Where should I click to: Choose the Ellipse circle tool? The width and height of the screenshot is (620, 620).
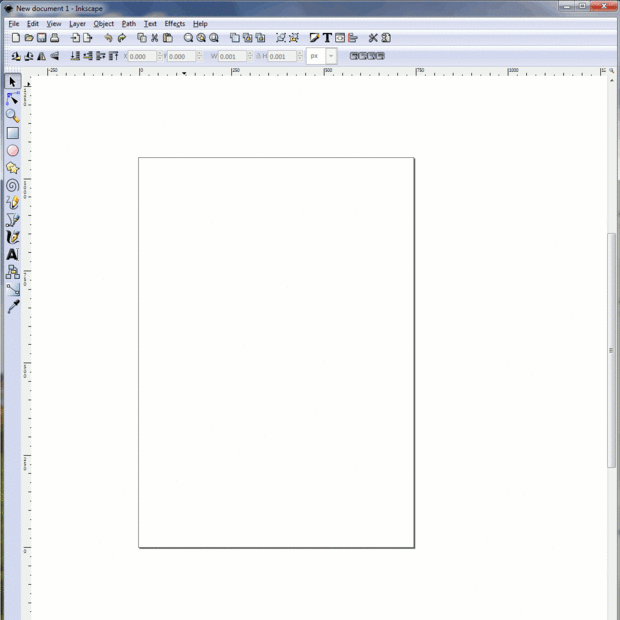13,151
